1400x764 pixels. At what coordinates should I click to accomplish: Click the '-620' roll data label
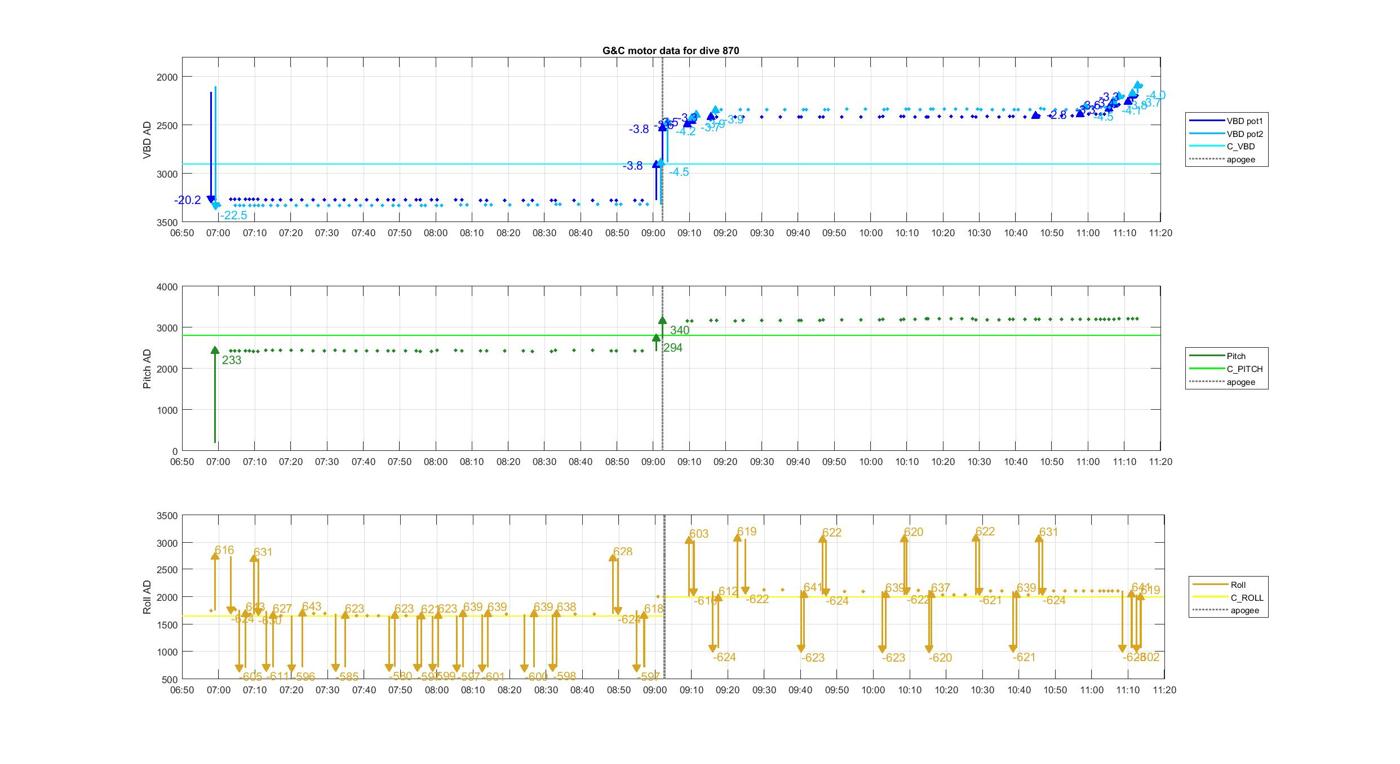(x=940, y=658)
